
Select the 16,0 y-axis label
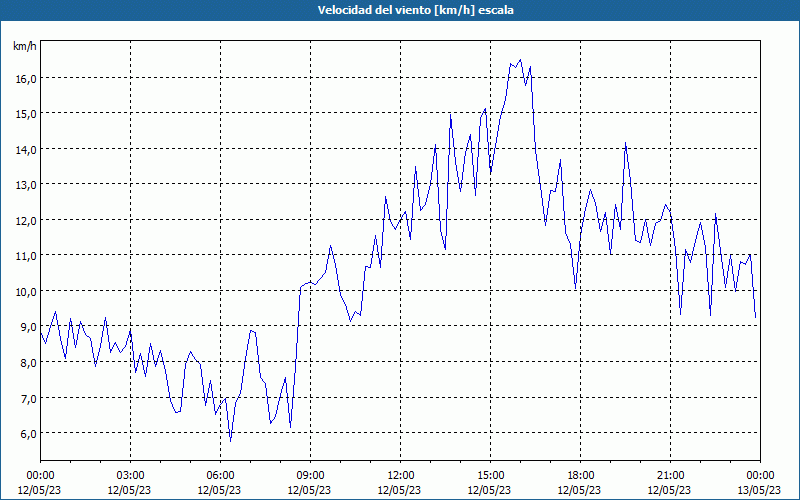[26, 79]
